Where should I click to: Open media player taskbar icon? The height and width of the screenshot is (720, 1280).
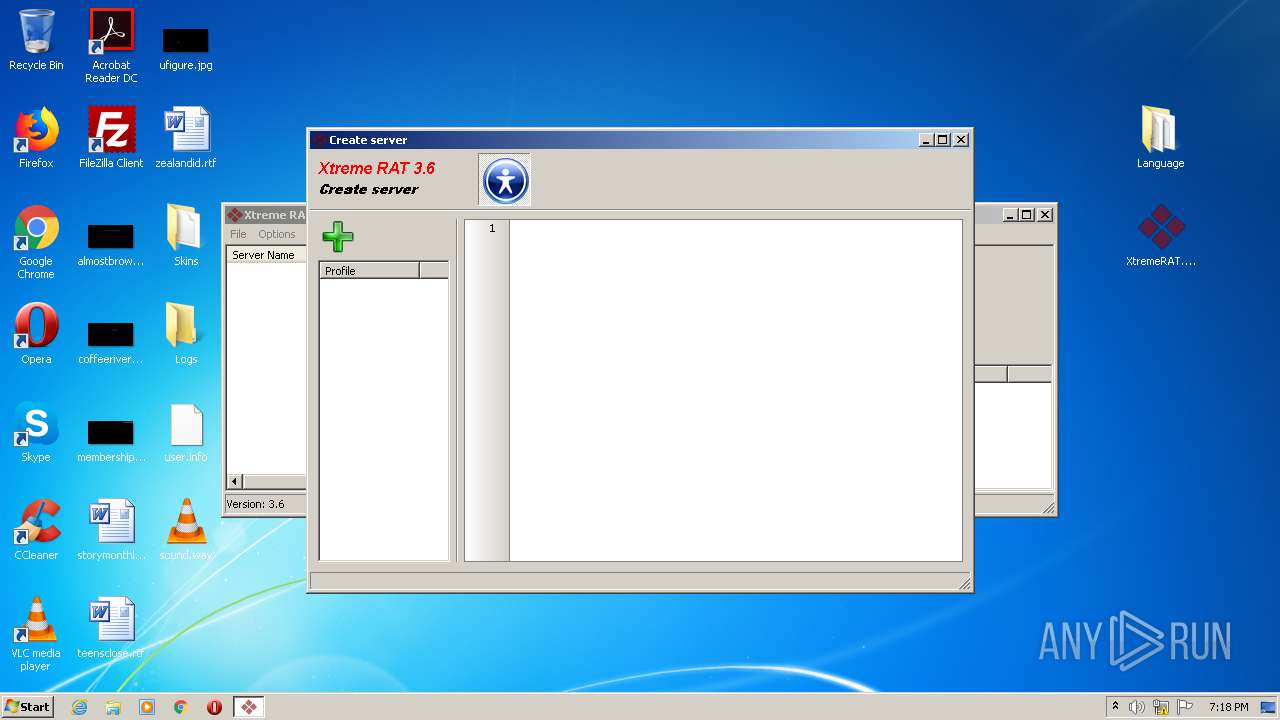click(x=147, y=707)
